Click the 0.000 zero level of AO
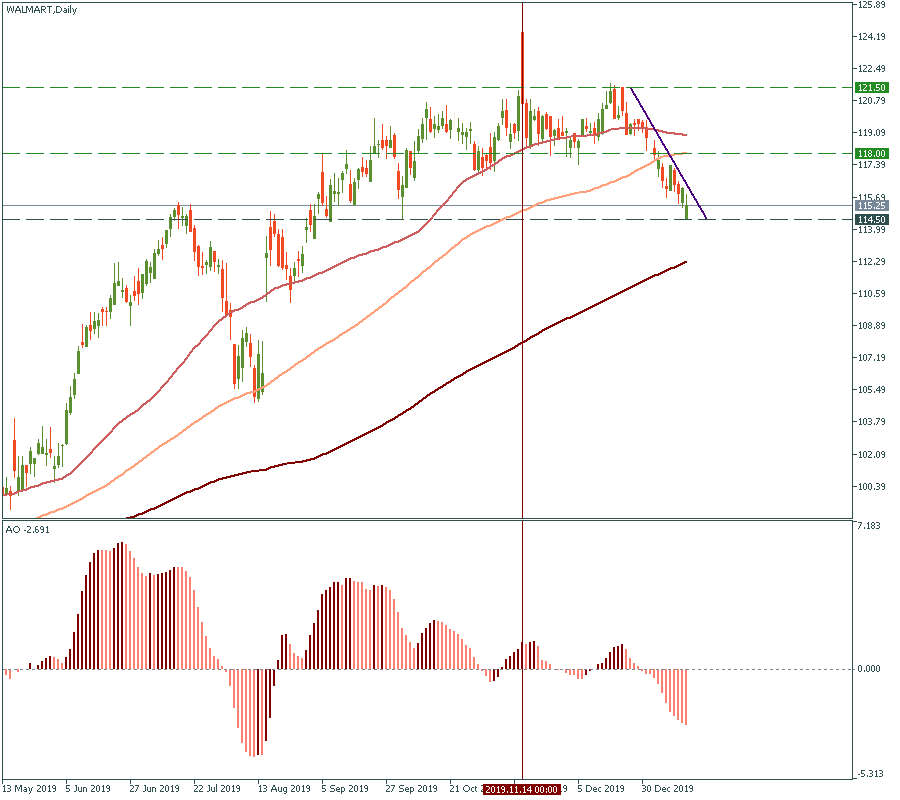 [x=871, y=669]
